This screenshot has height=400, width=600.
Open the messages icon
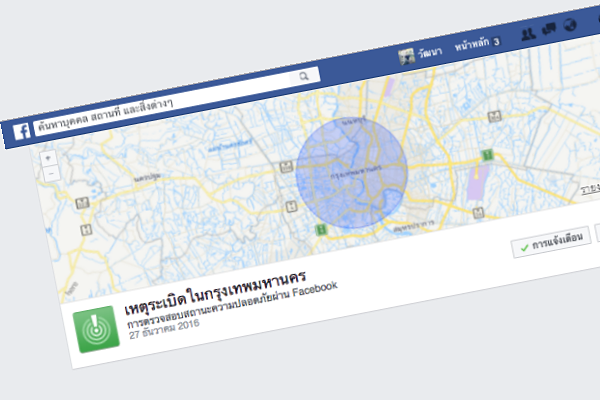coord(549,30)
